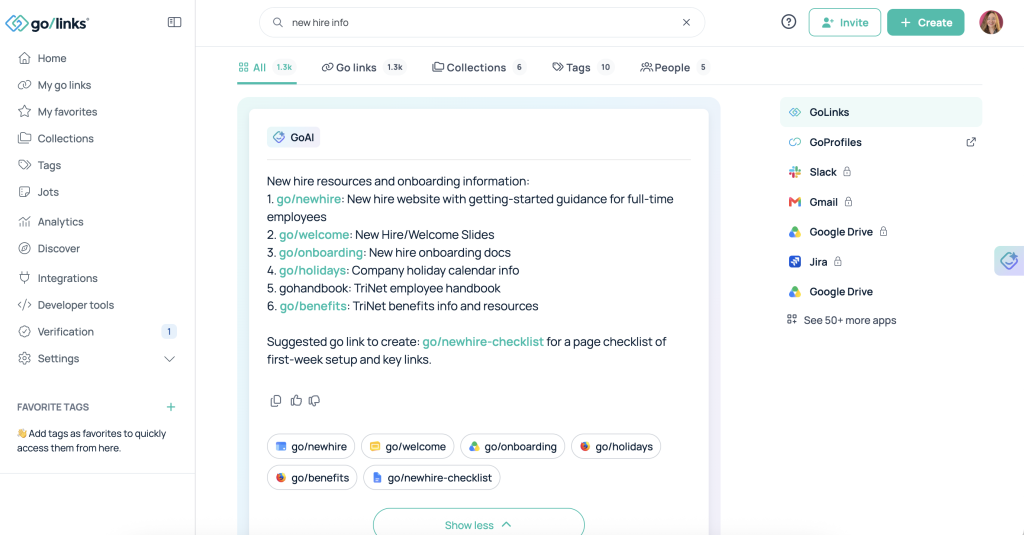Click the Create button

click(925, 22)
